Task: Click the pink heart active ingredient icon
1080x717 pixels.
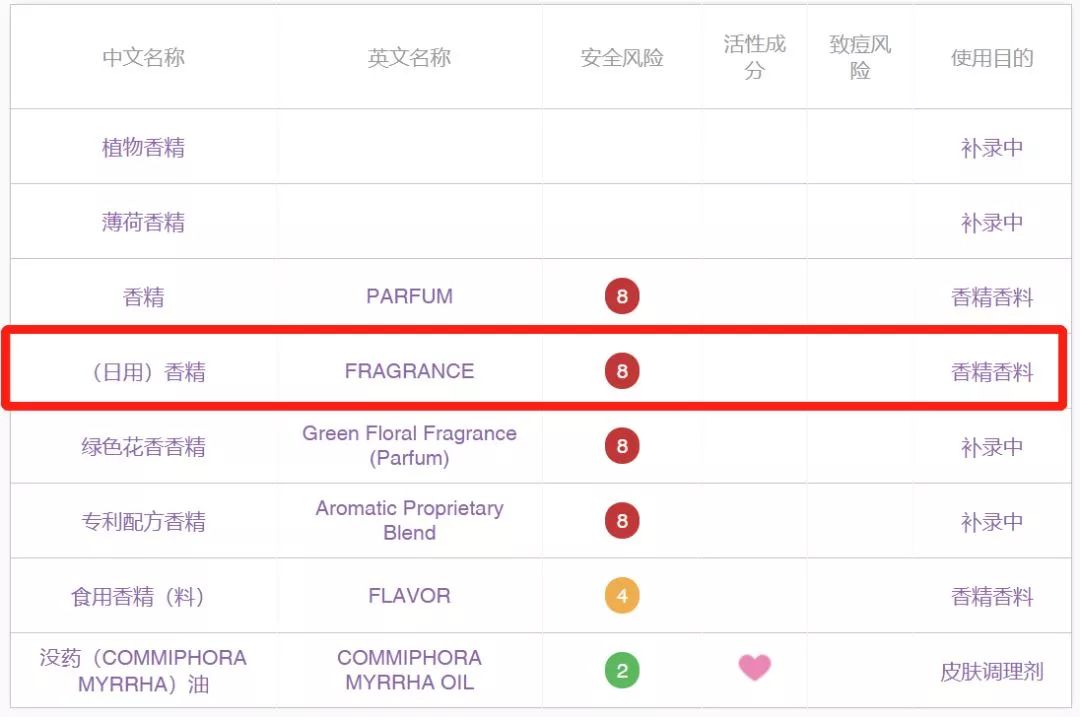Action: click(x=754, y=667)
